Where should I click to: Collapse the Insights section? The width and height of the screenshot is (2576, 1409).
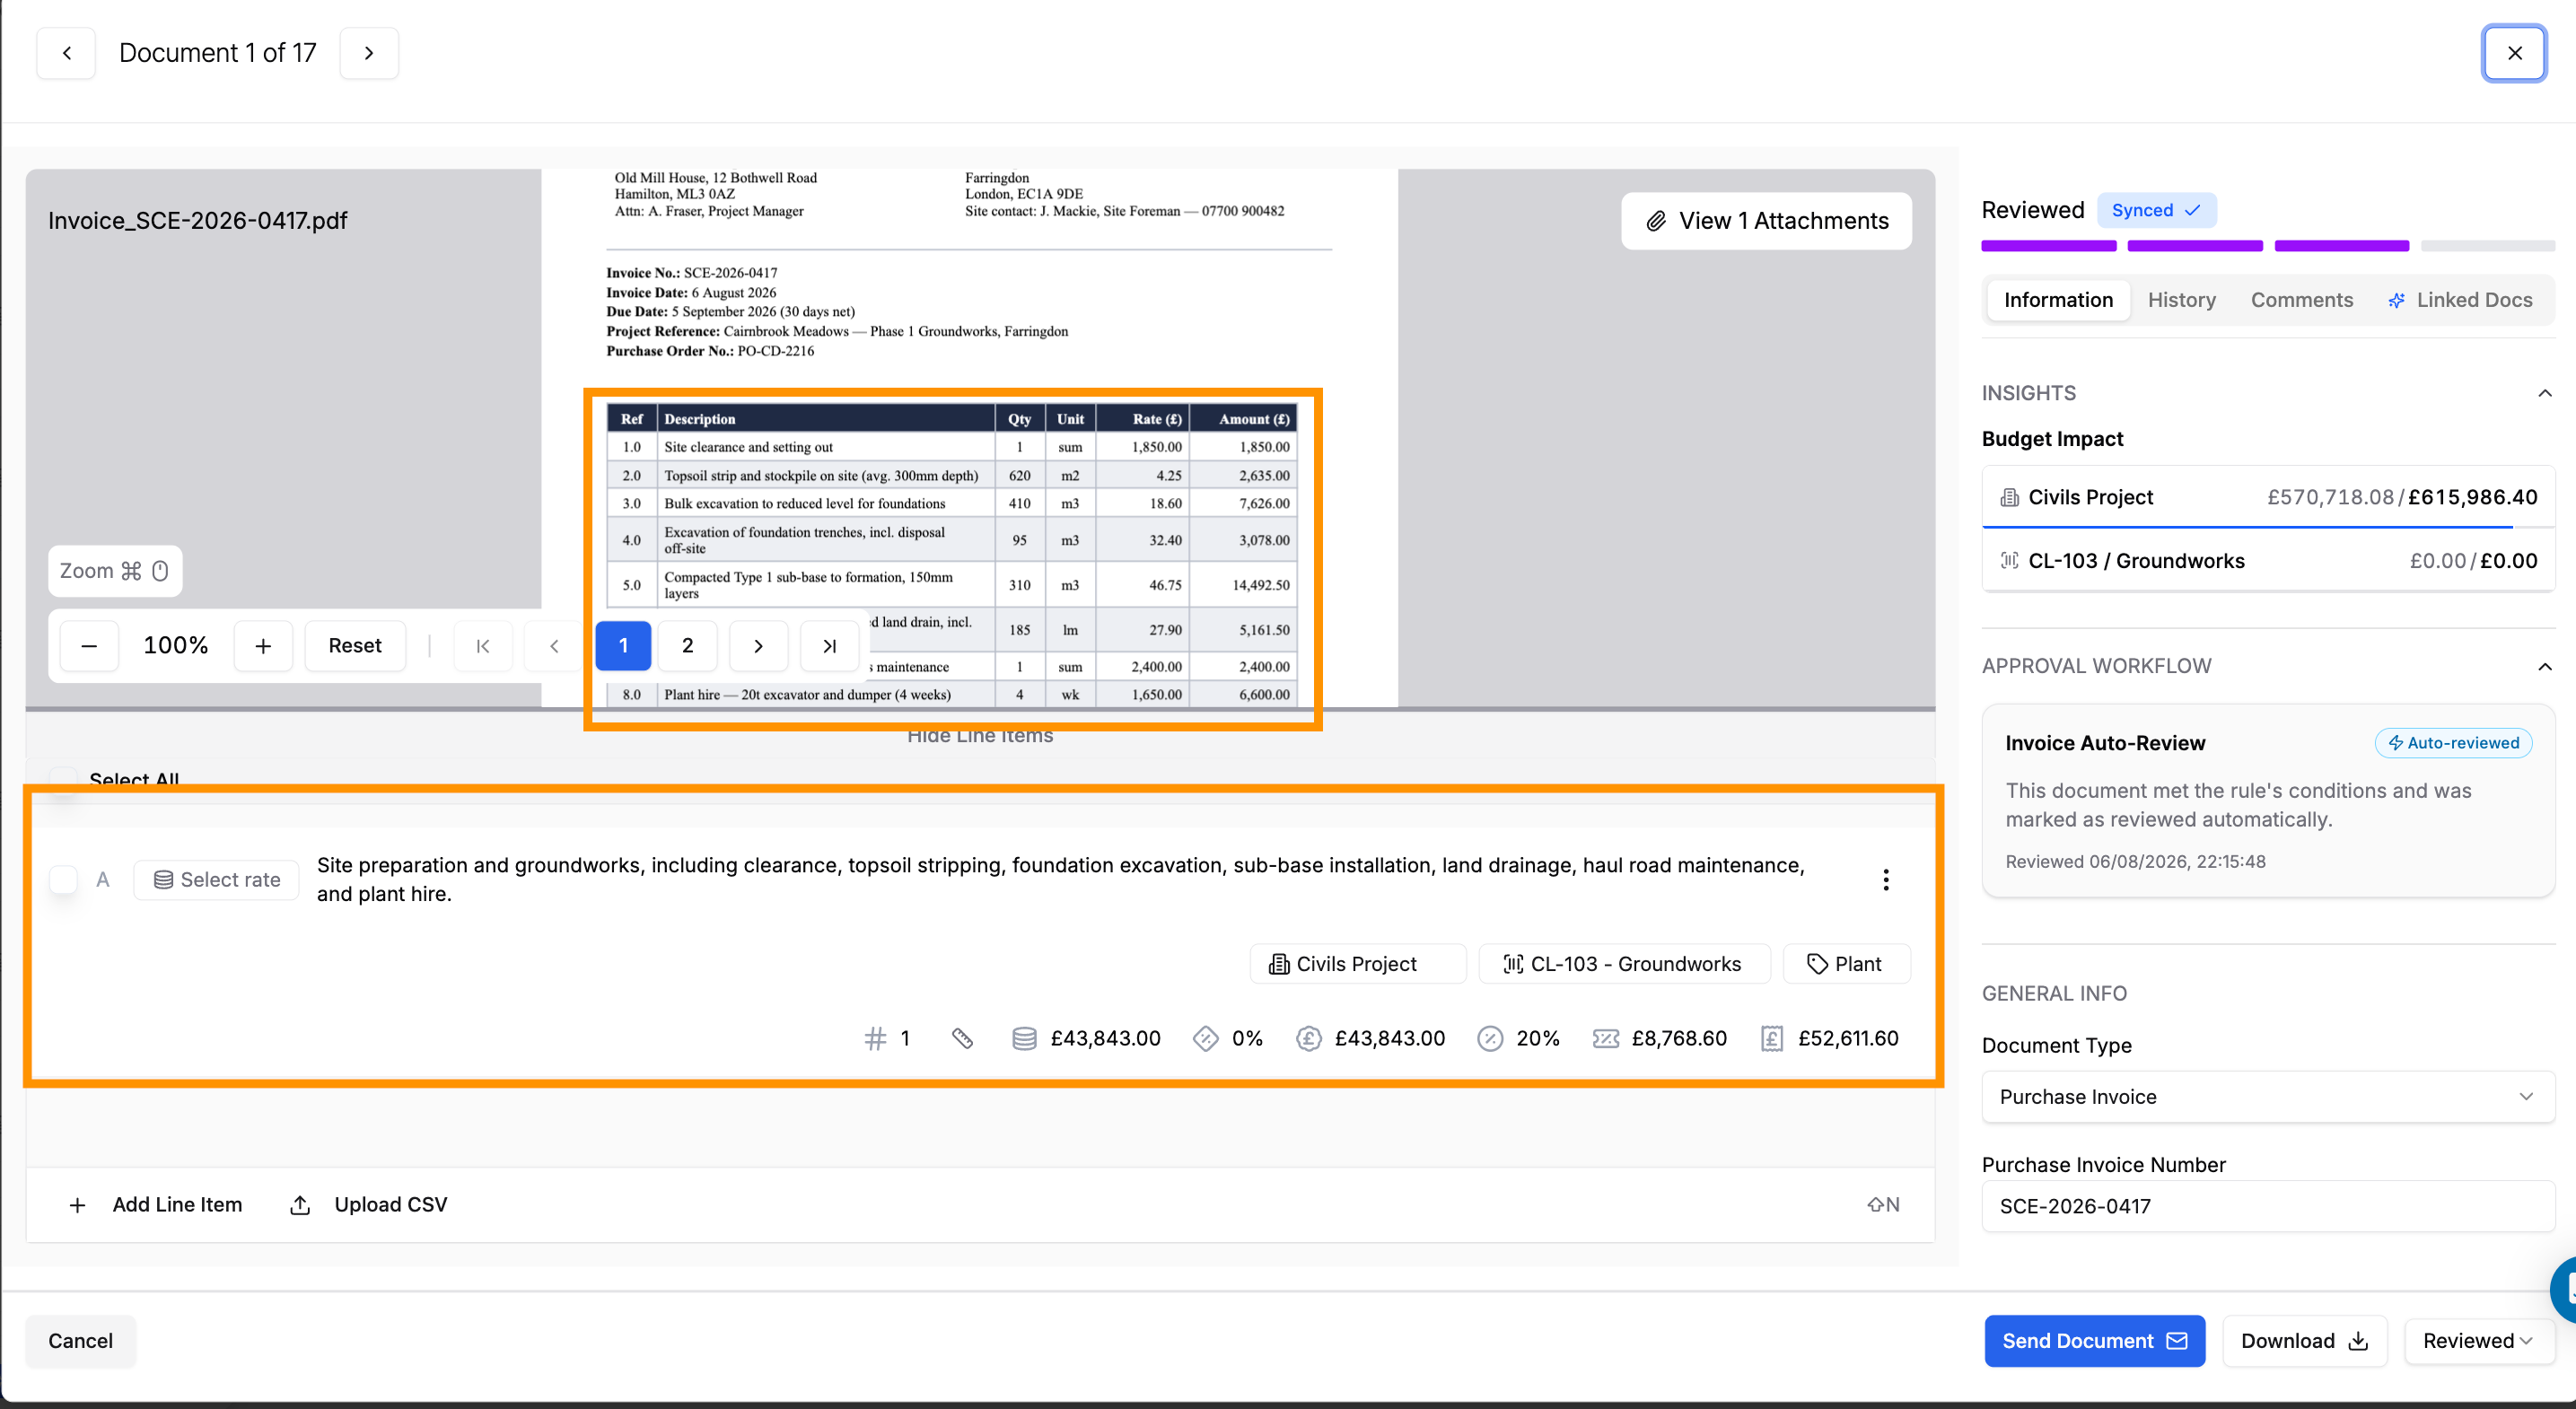(2545, 394)
